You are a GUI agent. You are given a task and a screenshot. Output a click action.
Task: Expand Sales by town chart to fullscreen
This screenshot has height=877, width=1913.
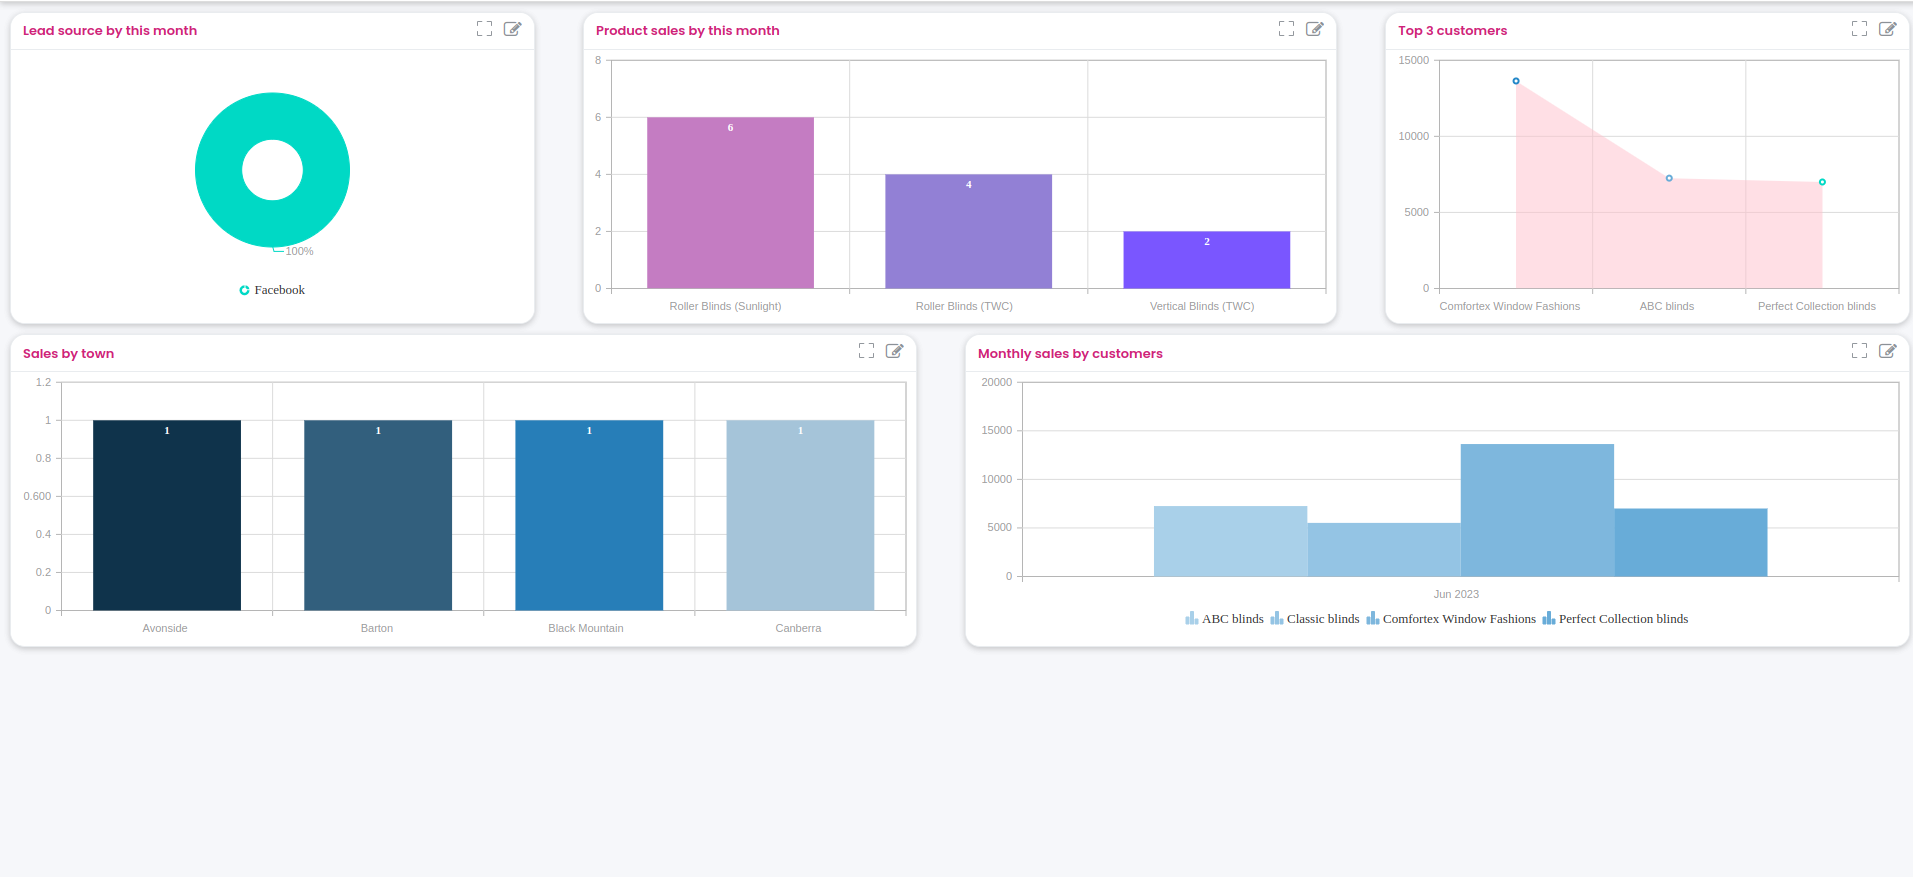(866, 351)
